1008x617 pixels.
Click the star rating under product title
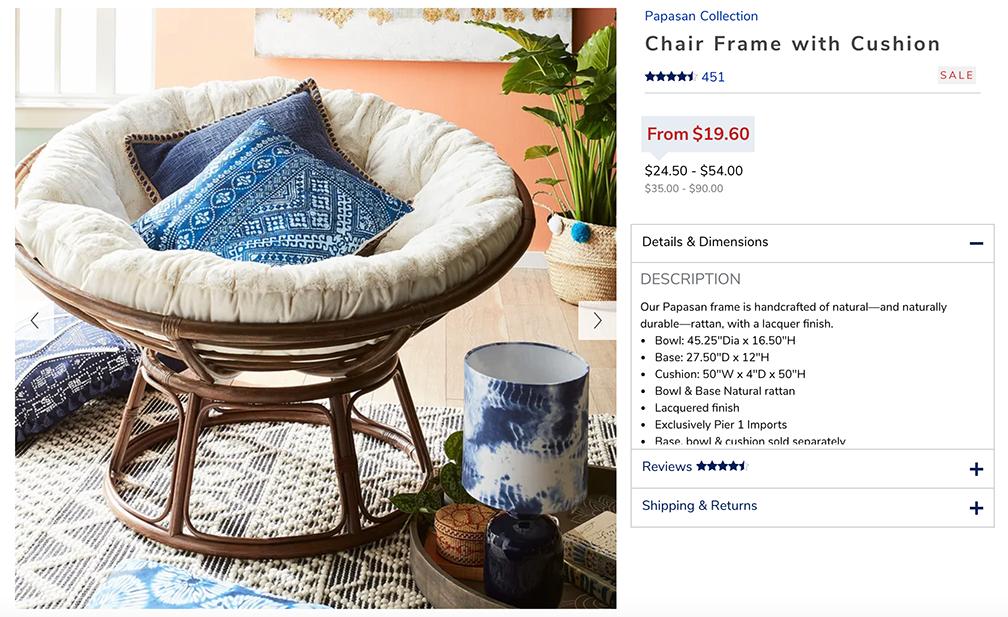(670, 77)
